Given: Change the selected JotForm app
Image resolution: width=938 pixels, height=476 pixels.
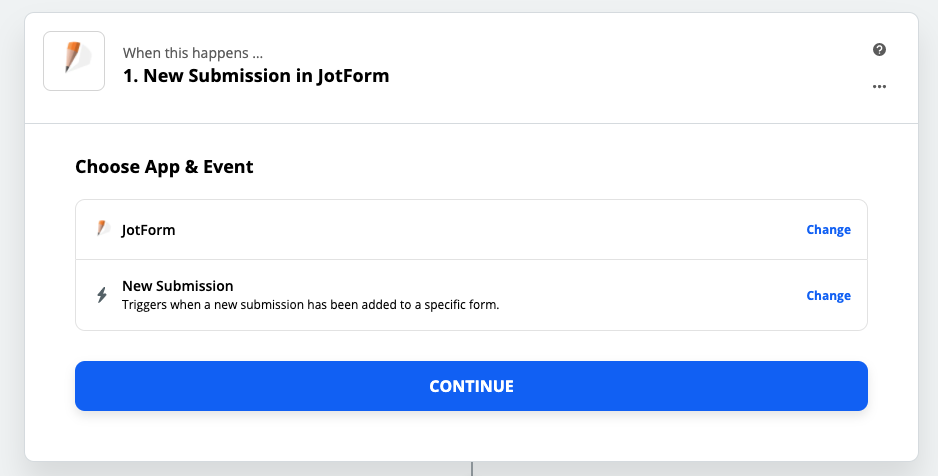Looking at the screenshot, I should pos(828,229).
